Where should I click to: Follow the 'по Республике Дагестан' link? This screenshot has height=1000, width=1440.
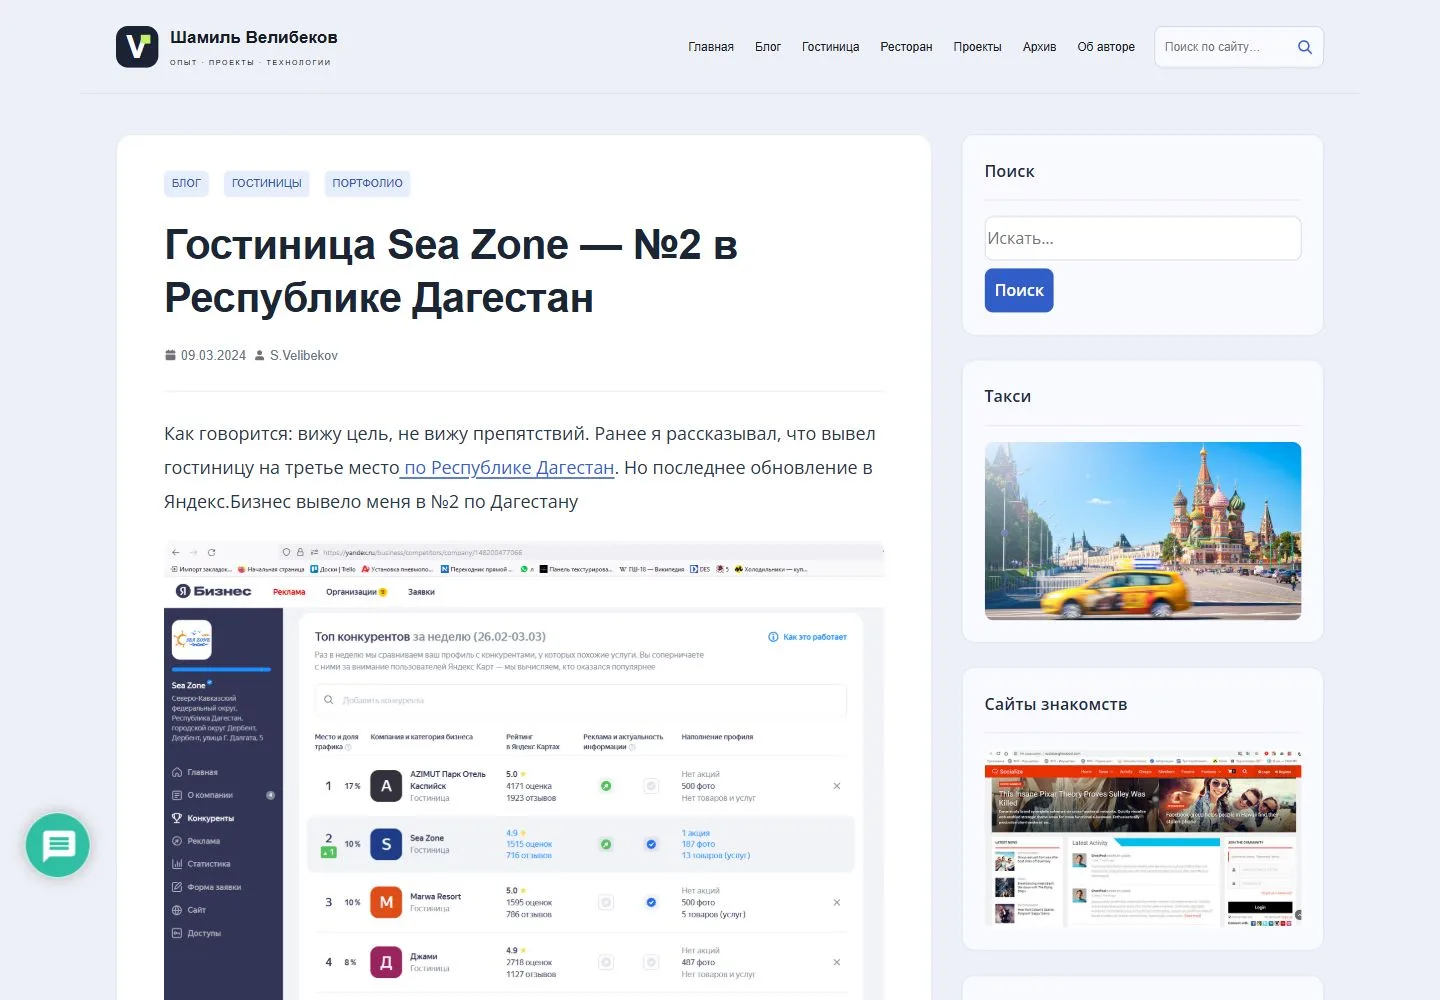click(507, 468)
